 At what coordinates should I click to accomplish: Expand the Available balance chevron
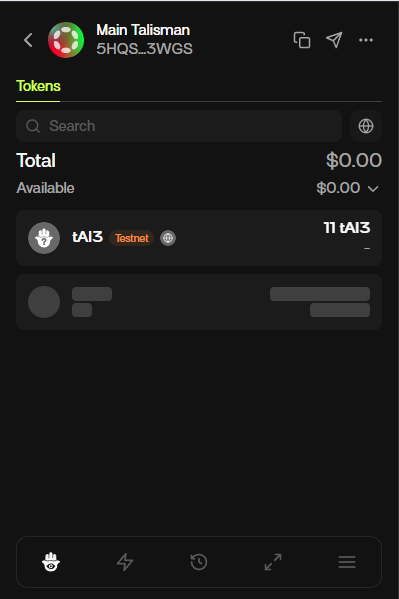click(373, 188)
